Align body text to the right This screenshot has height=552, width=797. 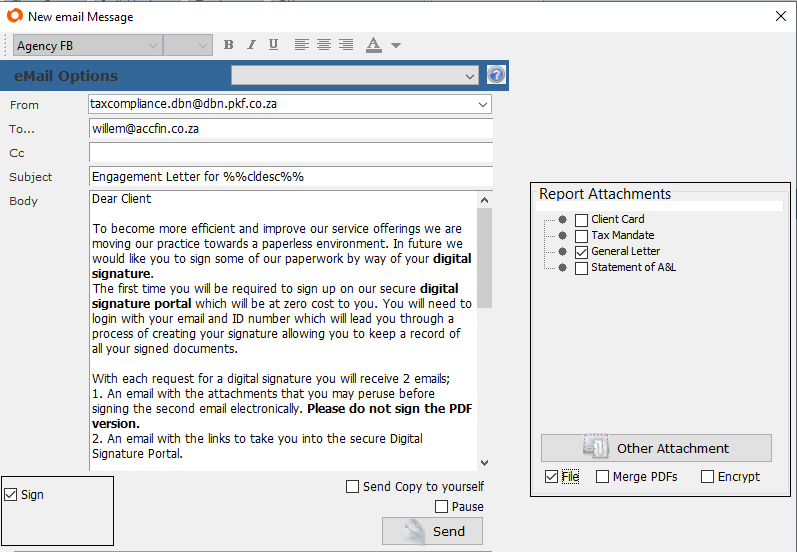click(345, 45)
